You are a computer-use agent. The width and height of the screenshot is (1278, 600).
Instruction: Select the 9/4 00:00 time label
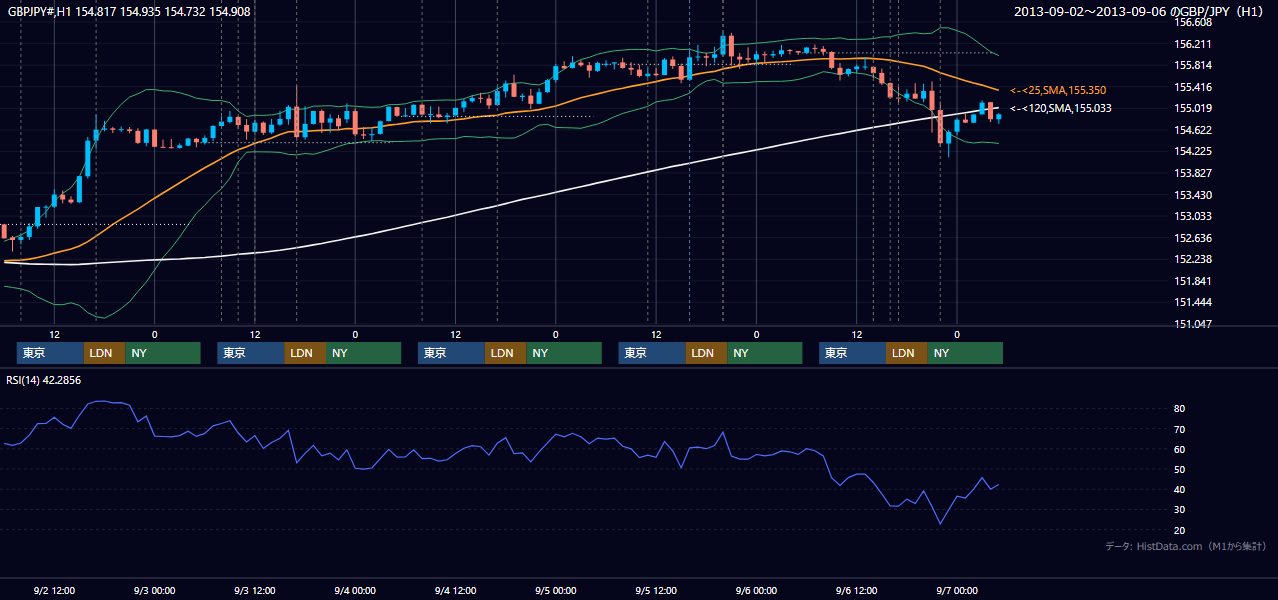click(355, 590)
